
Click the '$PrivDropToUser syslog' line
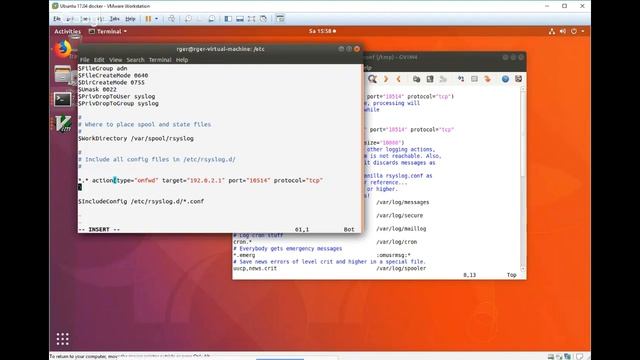click(x=117, y=96)
